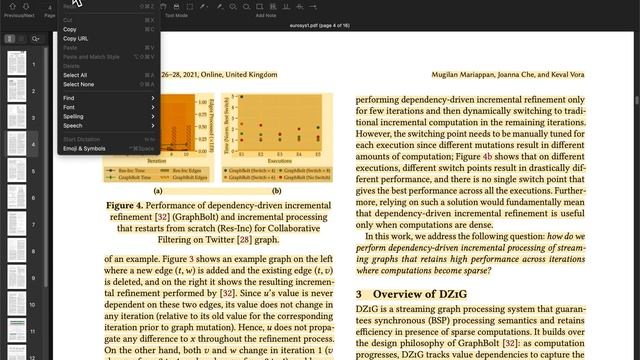Click 'Figure 4.' bold caption label
The width and height of the screenshot is (640, 360).
124,205
